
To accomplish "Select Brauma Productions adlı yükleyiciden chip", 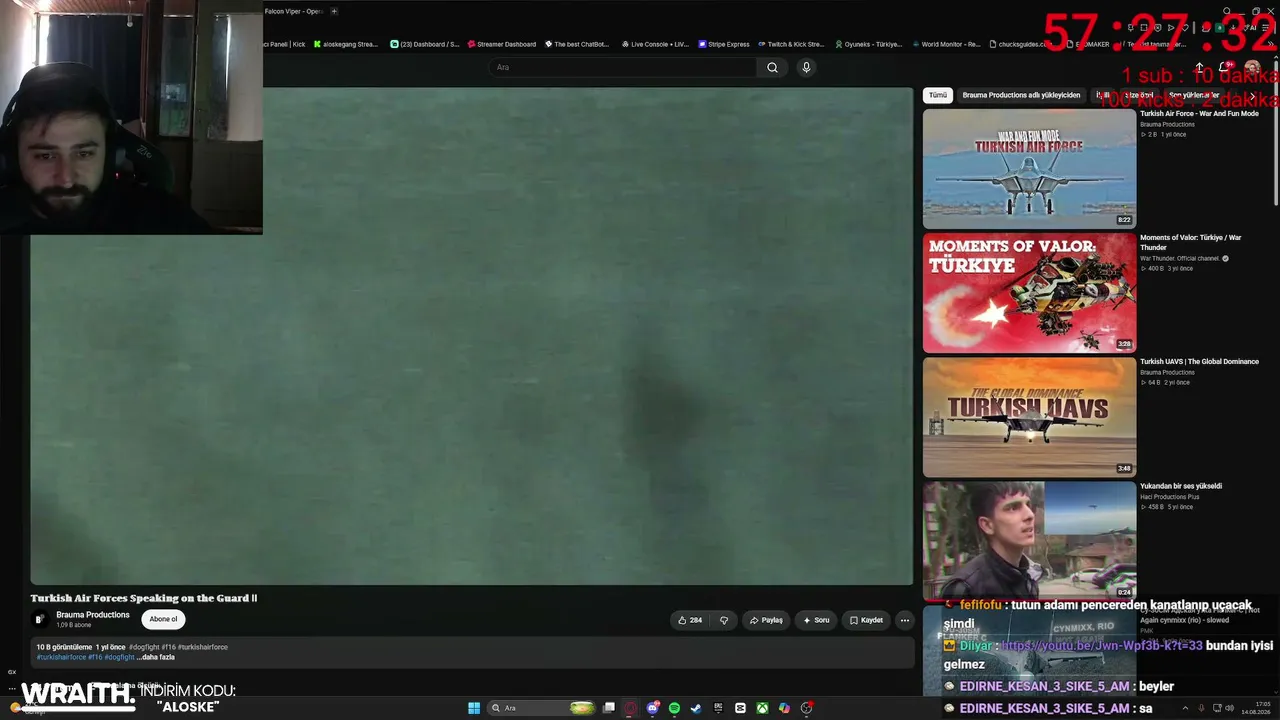I will click(x=1021, y=95).
